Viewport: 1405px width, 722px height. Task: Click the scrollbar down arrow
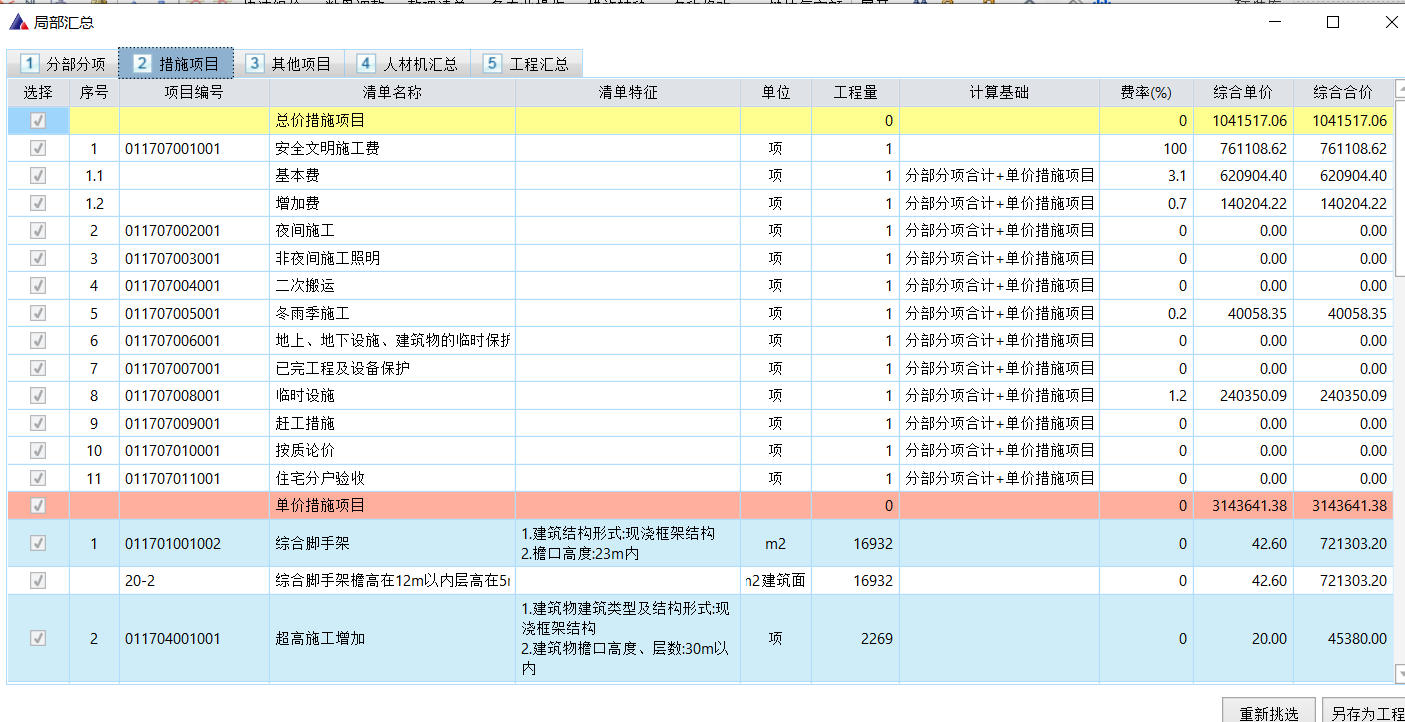click(1399, 673)
